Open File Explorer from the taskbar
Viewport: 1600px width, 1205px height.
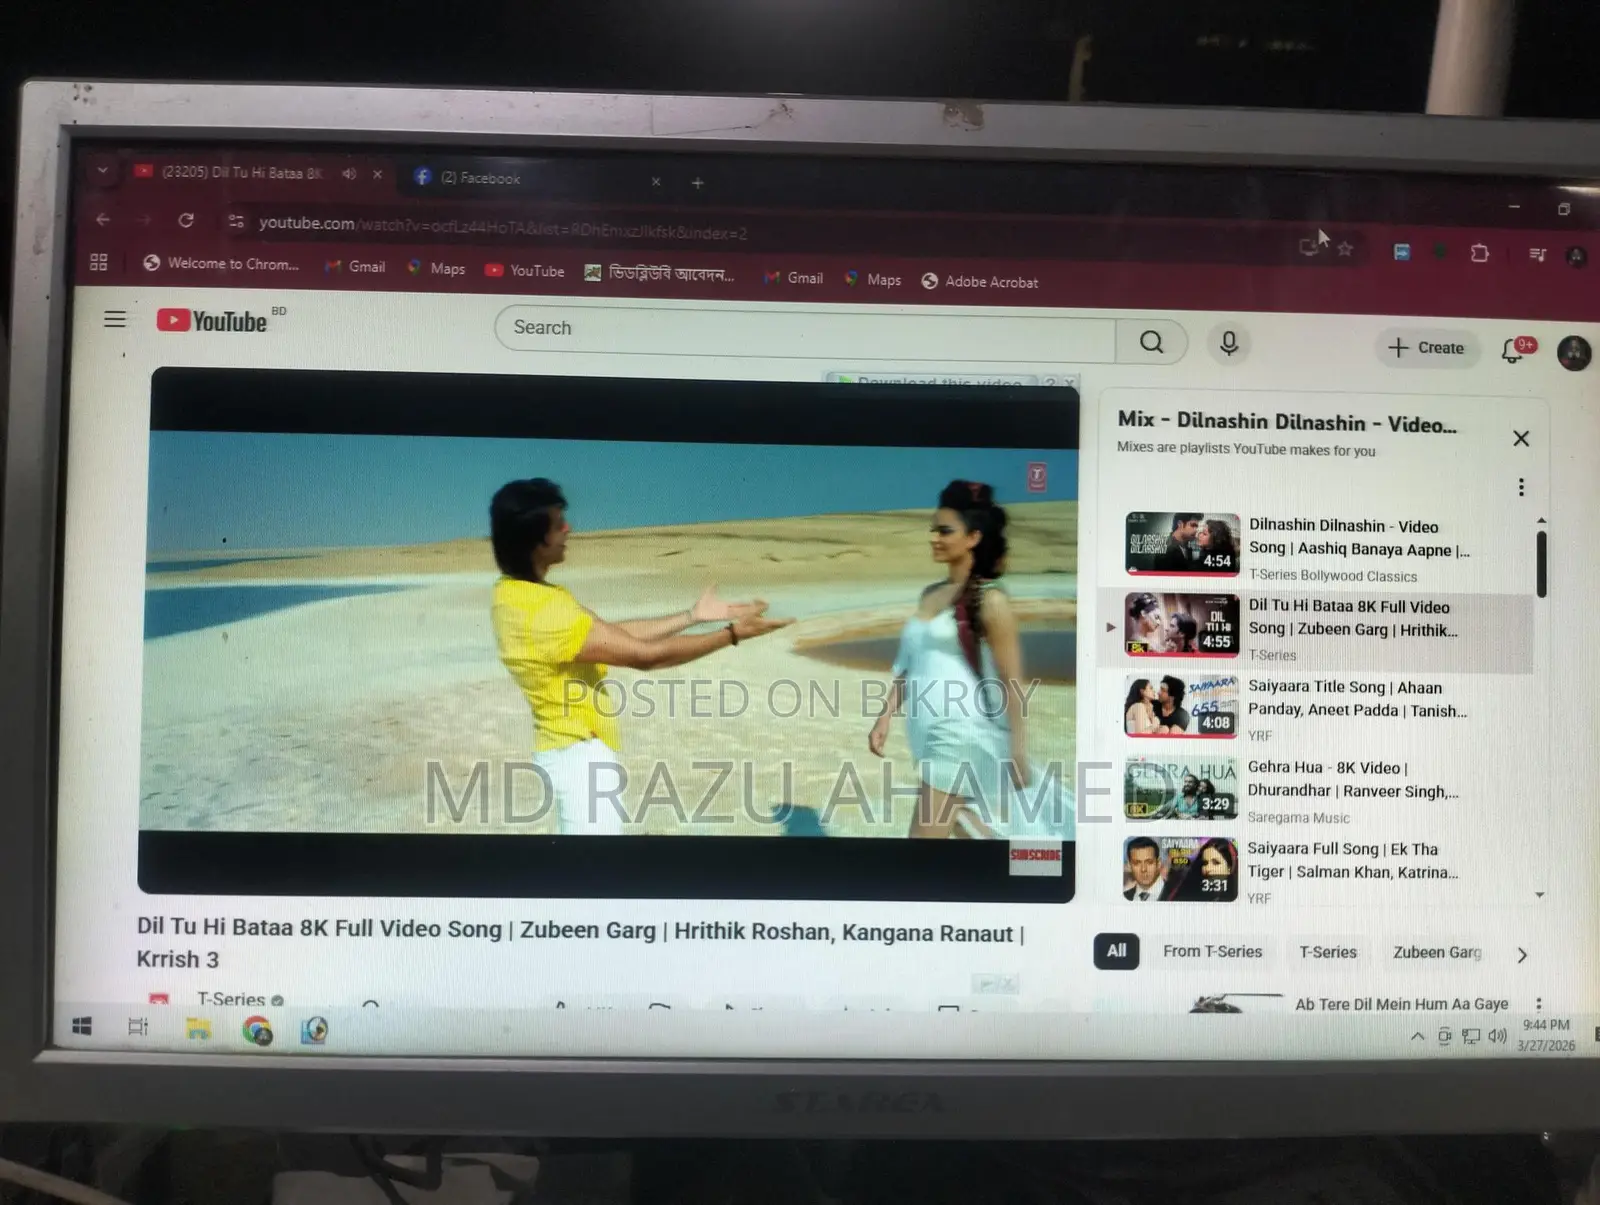point(198,1029)
